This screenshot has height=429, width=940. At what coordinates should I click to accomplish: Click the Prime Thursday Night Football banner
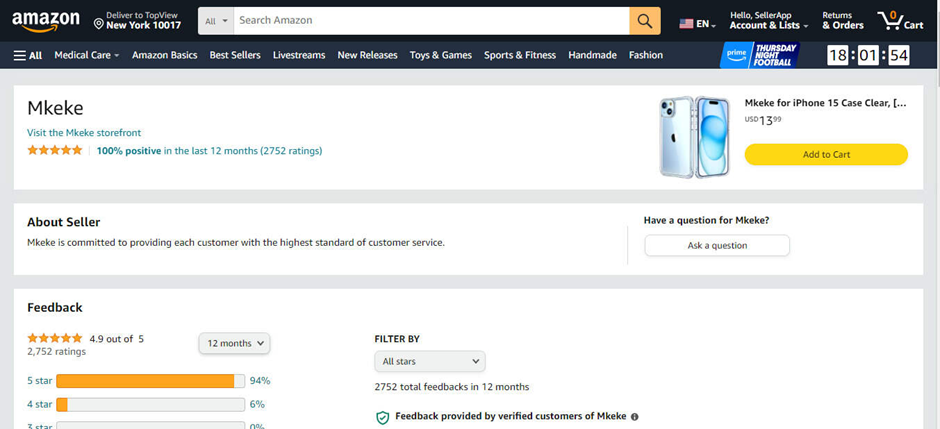pyautogui.click(x=760, y=55)
